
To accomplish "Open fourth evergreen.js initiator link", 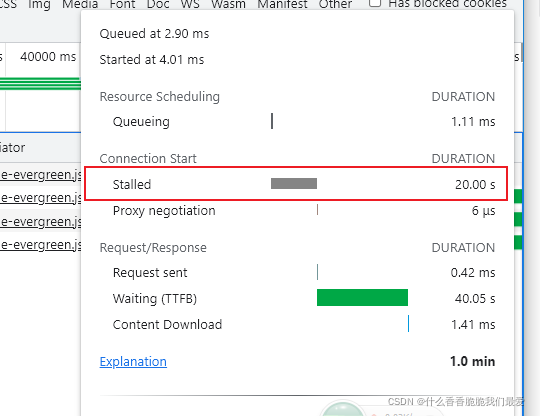I will click(x=41, y=245).
